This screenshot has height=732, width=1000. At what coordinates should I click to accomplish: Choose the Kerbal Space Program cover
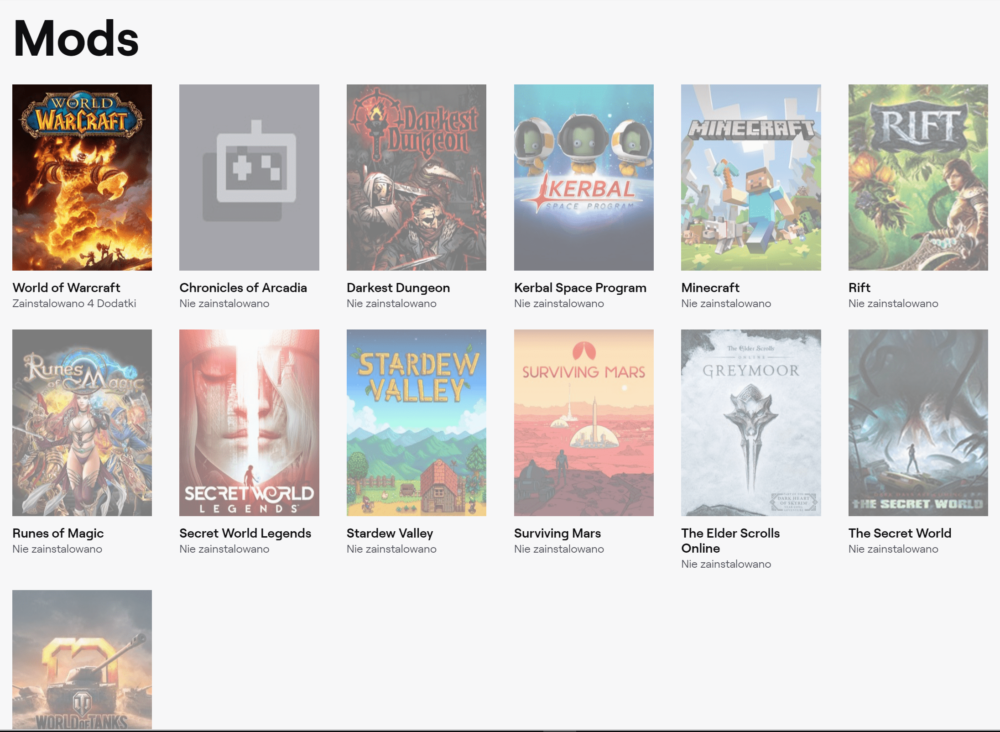tap(584, 177)
